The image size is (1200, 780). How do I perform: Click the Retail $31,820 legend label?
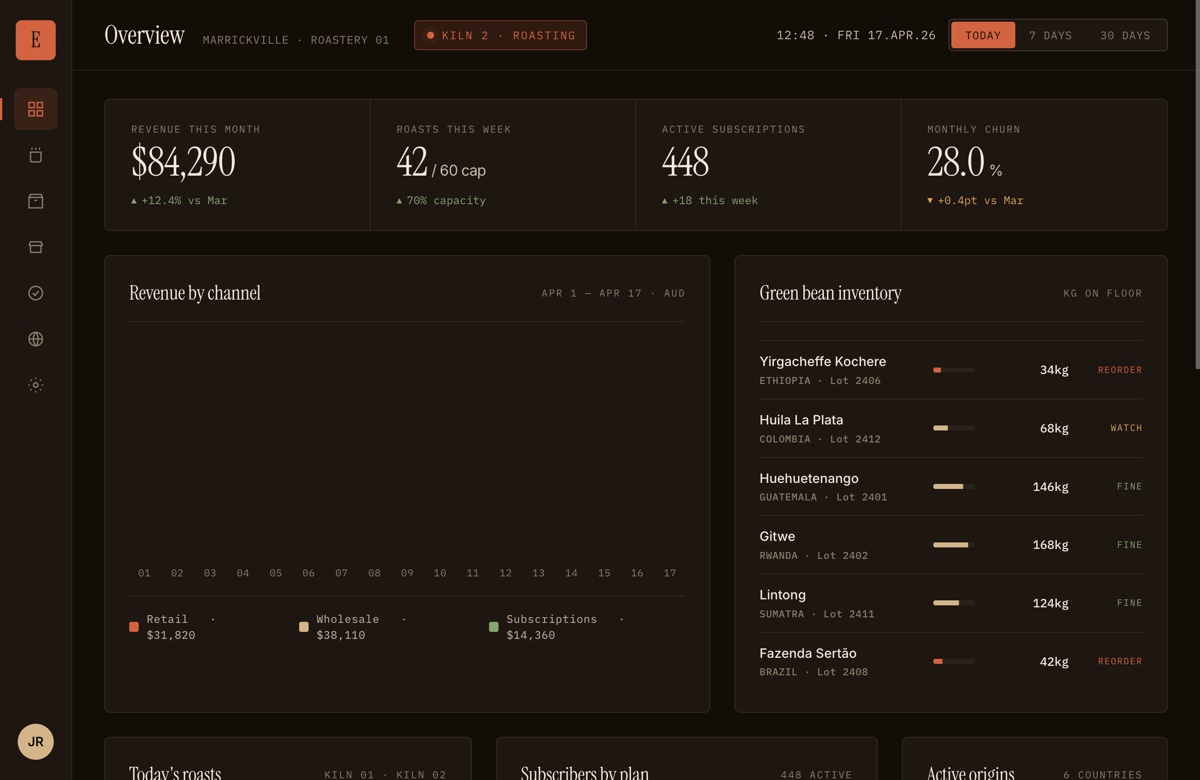click(x=181, y=627)
